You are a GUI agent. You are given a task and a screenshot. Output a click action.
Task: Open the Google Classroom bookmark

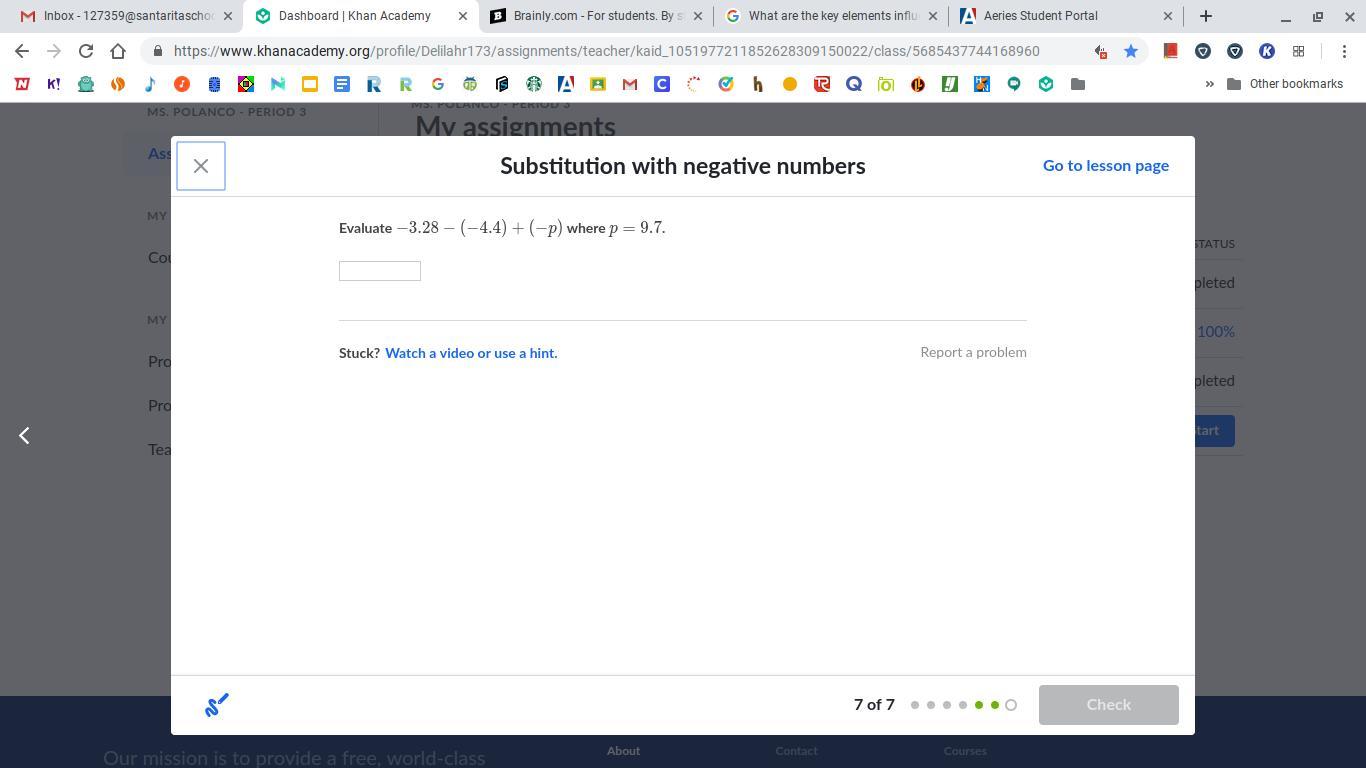point(598,84)
